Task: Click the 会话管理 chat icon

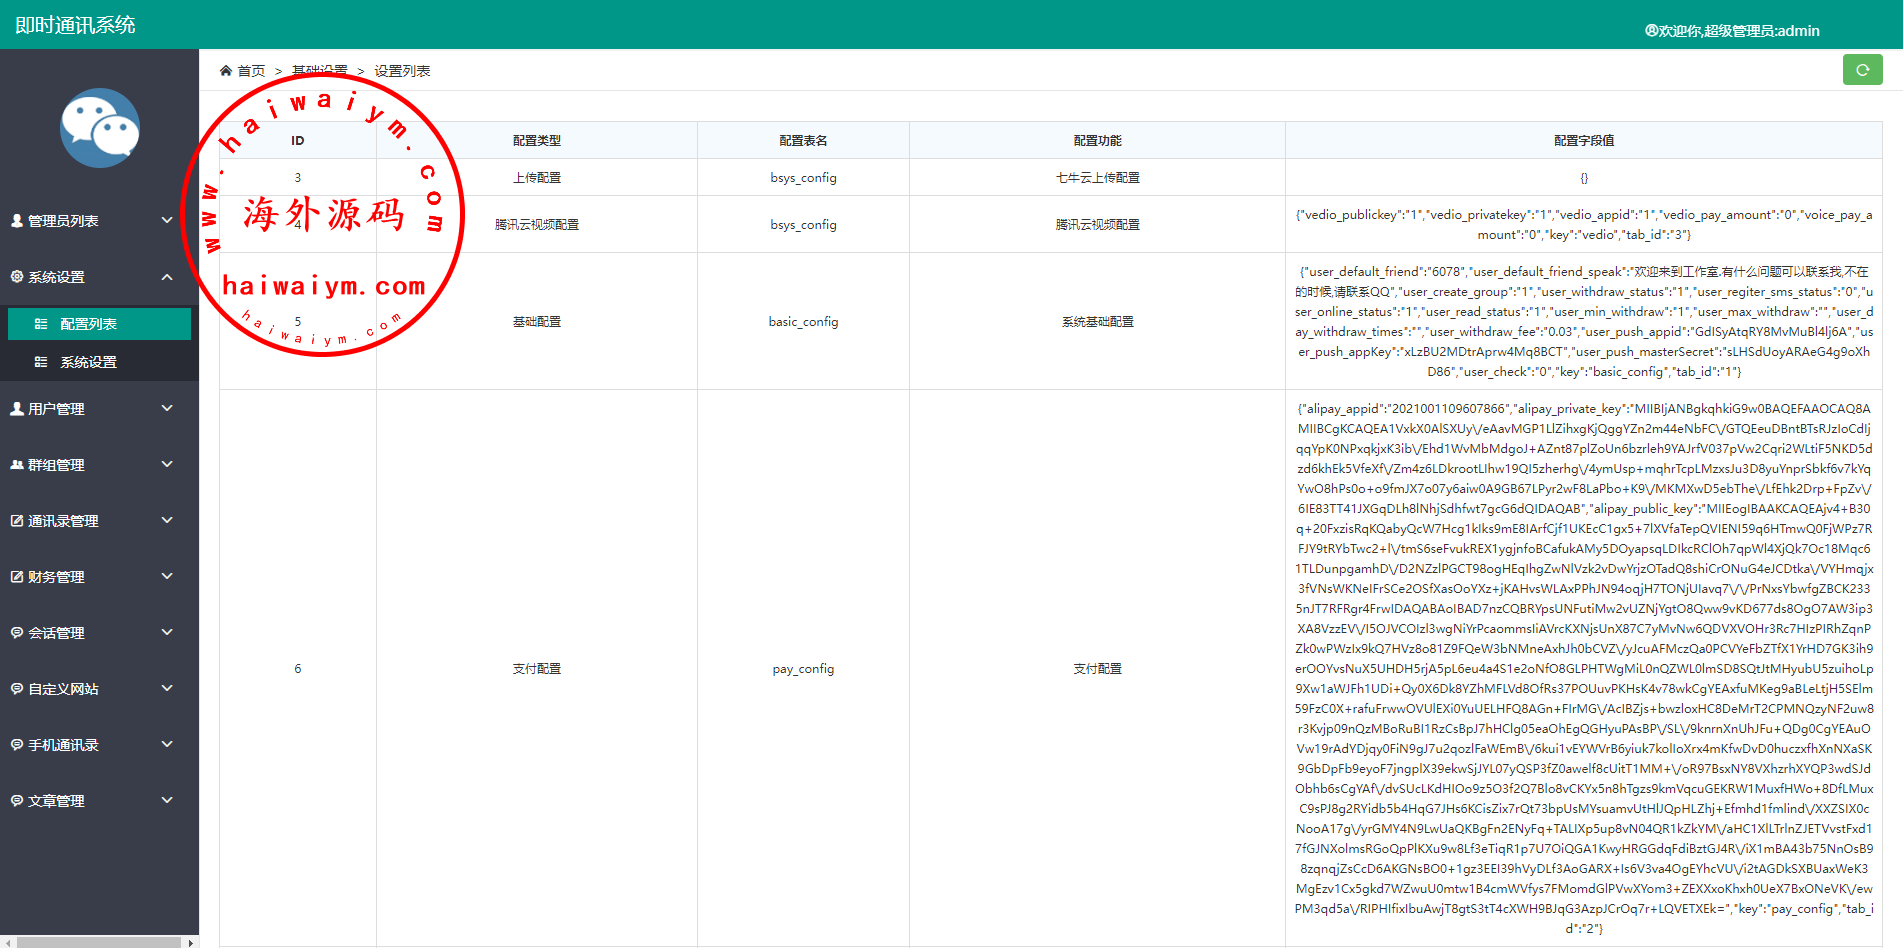Action: coord(17,633)
